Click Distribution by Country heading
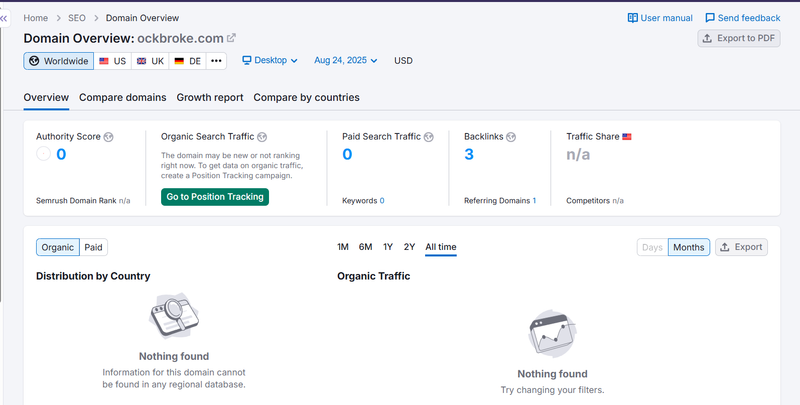Image resolution: width=800 pixels, height=405 pixels. (93, 276)
